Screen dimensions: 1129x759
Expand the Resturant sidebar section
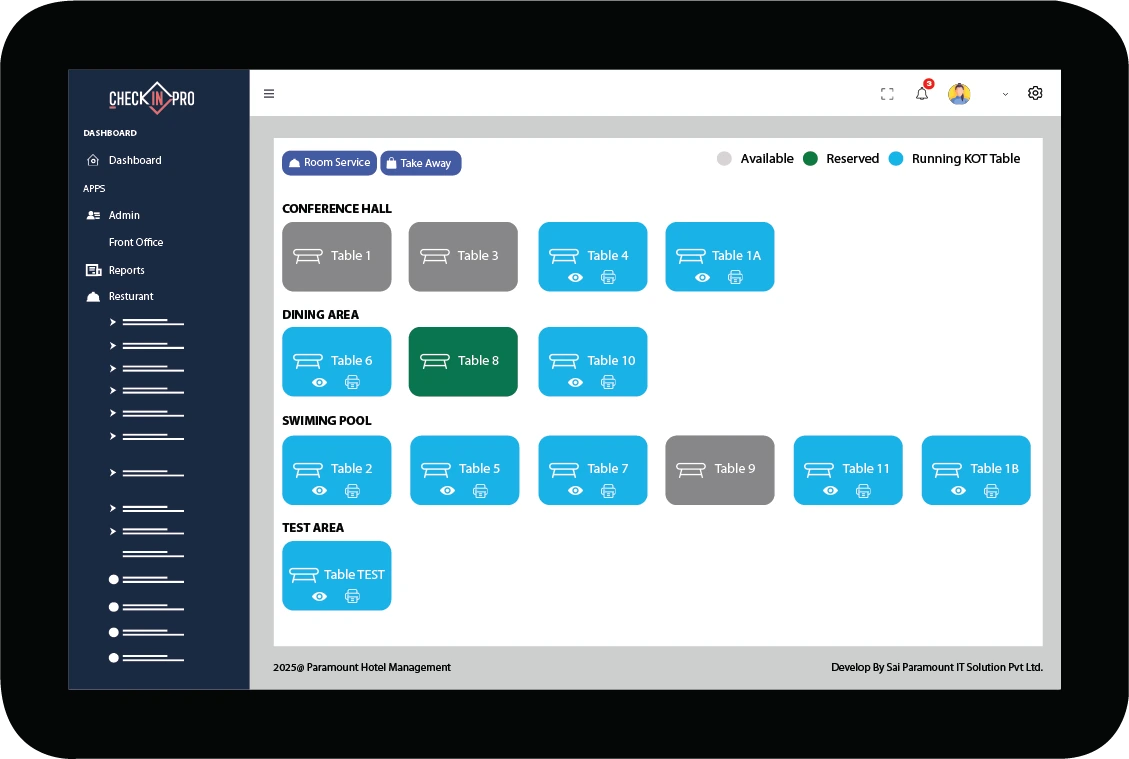click(x=131, y=296)
